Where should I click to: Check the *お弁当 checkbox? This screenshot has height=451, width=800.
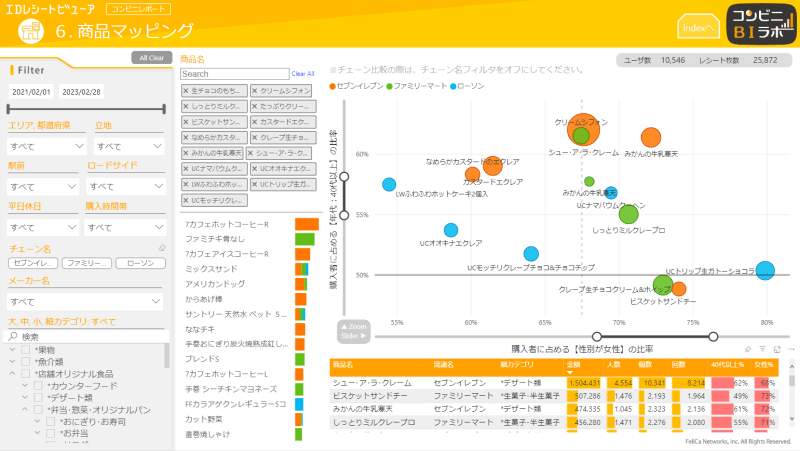[x=51, y=433]
